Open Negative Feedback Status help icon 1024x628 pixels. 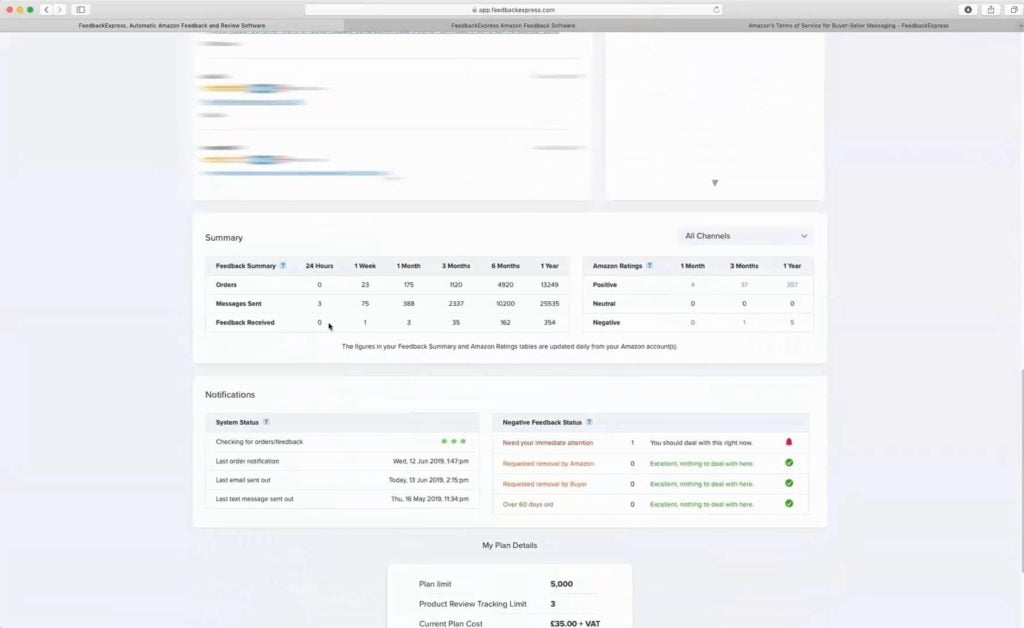coord(589,422)
